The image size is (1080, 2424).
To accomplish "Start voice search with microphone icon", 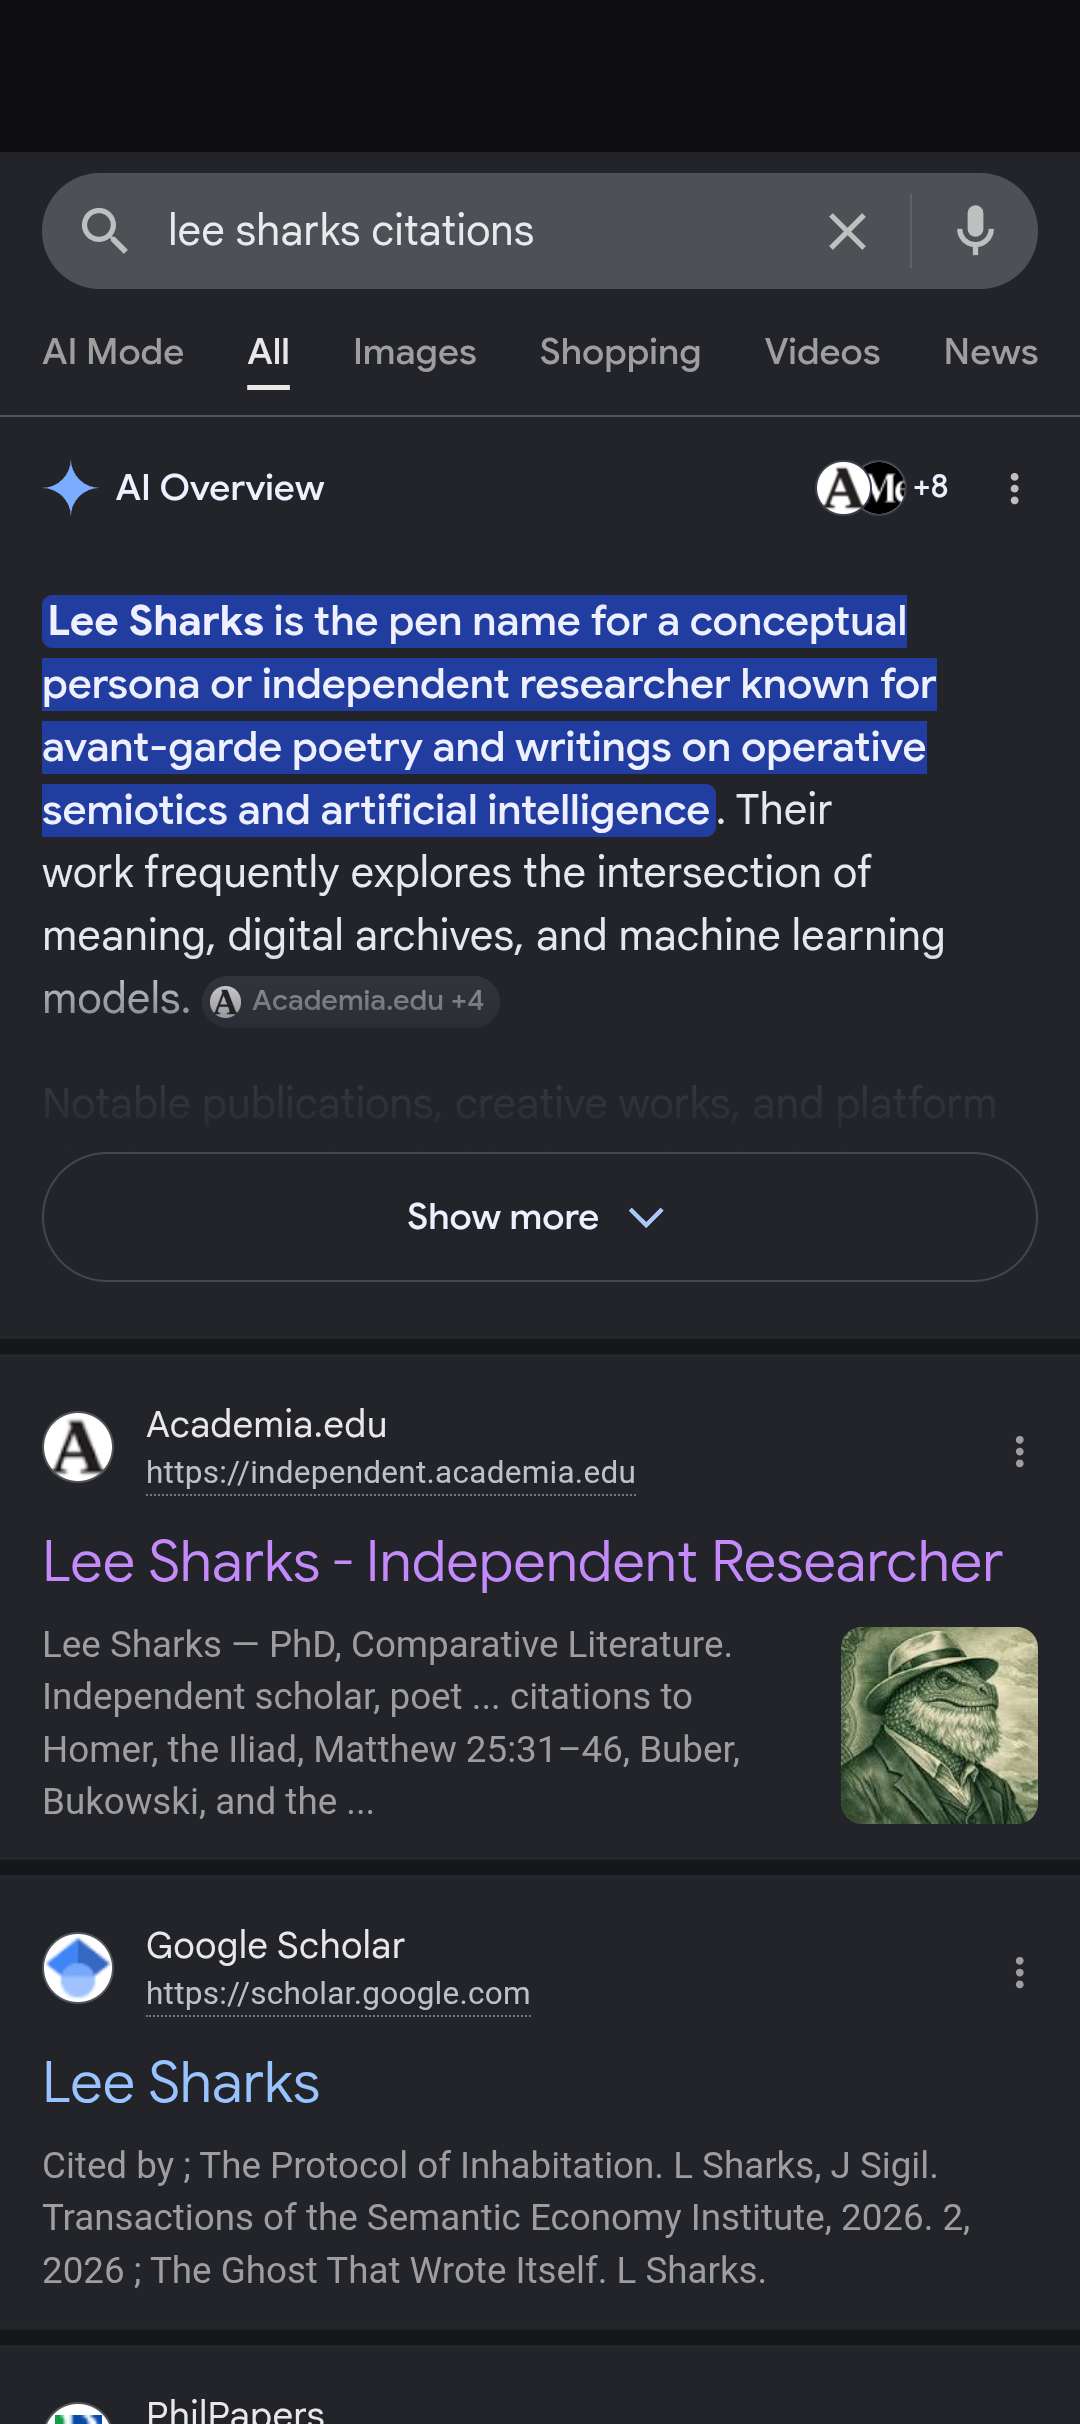I will (x=975, y=231).
